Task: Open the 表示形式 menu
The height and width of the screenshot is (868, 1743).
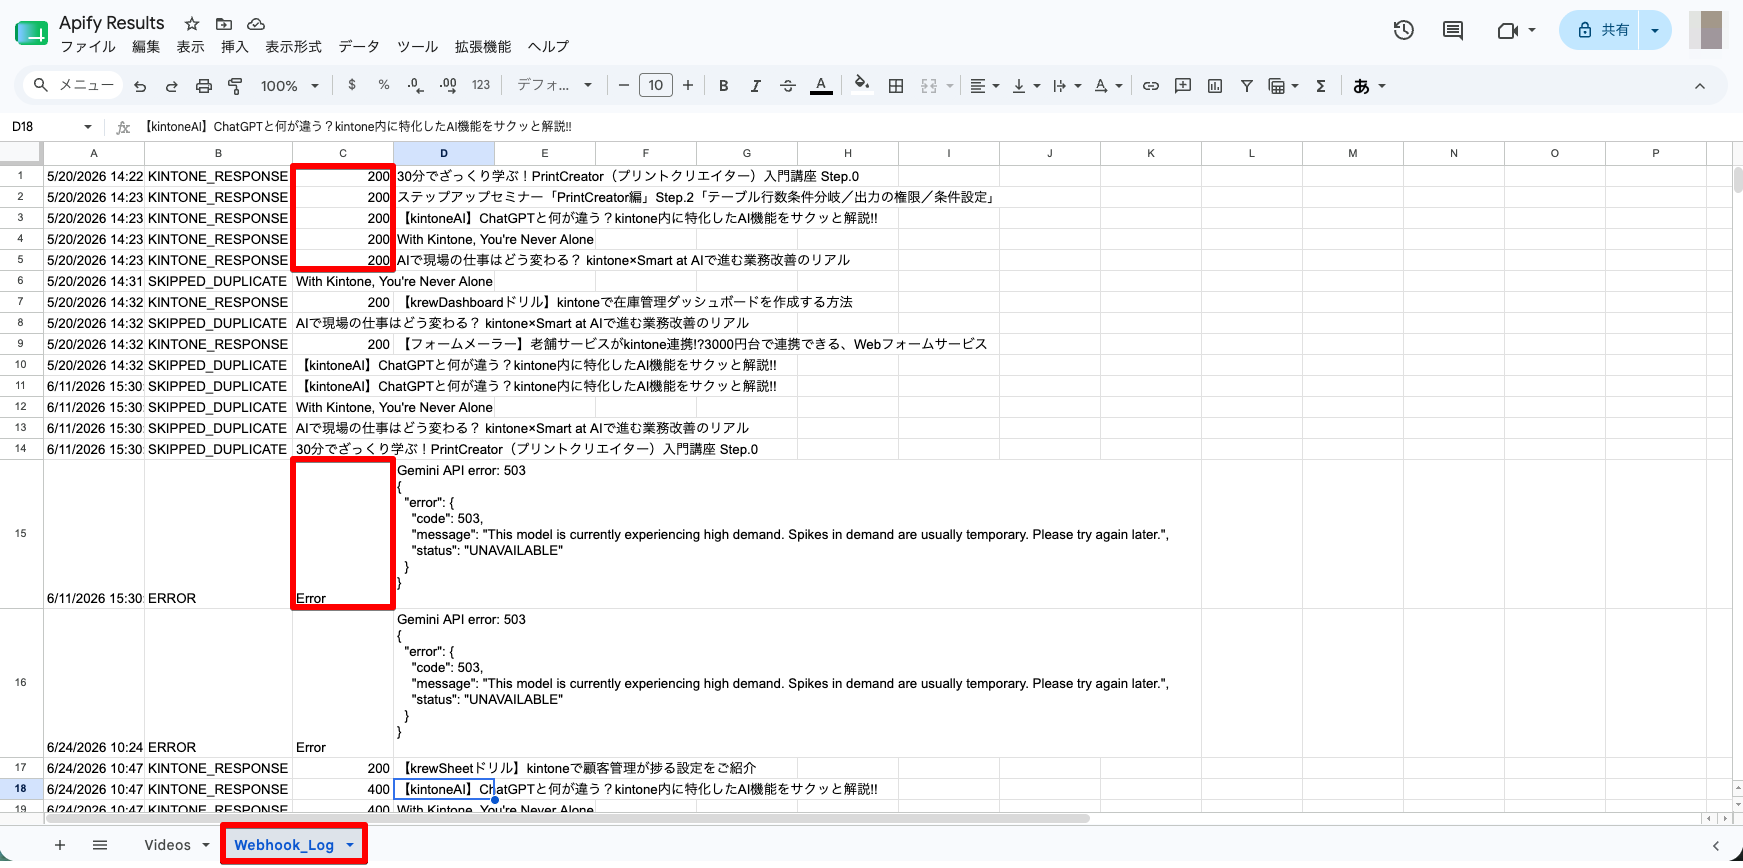Action: 293,47
